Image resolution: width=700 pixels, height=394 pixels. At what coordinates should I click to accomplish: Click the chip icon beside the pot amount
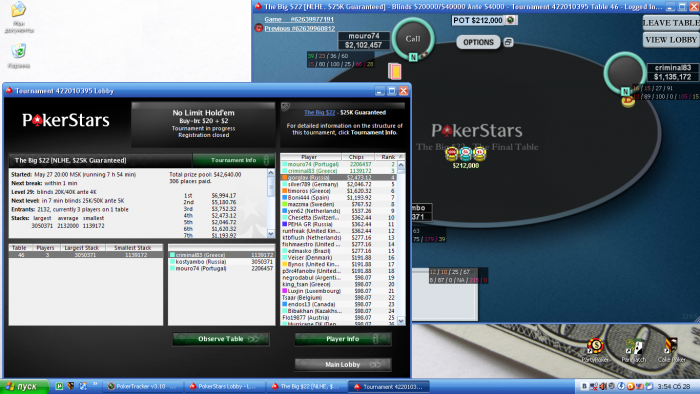pos(511,20)
